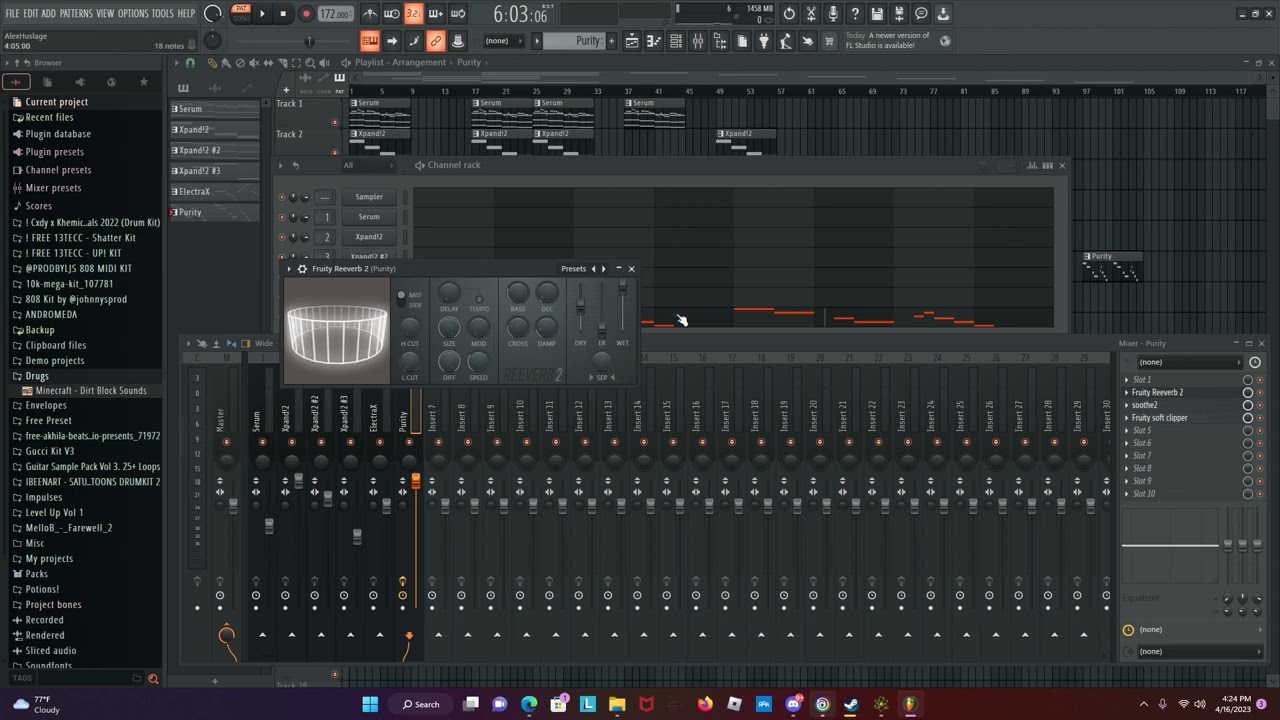Click the metronome icon in the toolbar

point(370,14)
